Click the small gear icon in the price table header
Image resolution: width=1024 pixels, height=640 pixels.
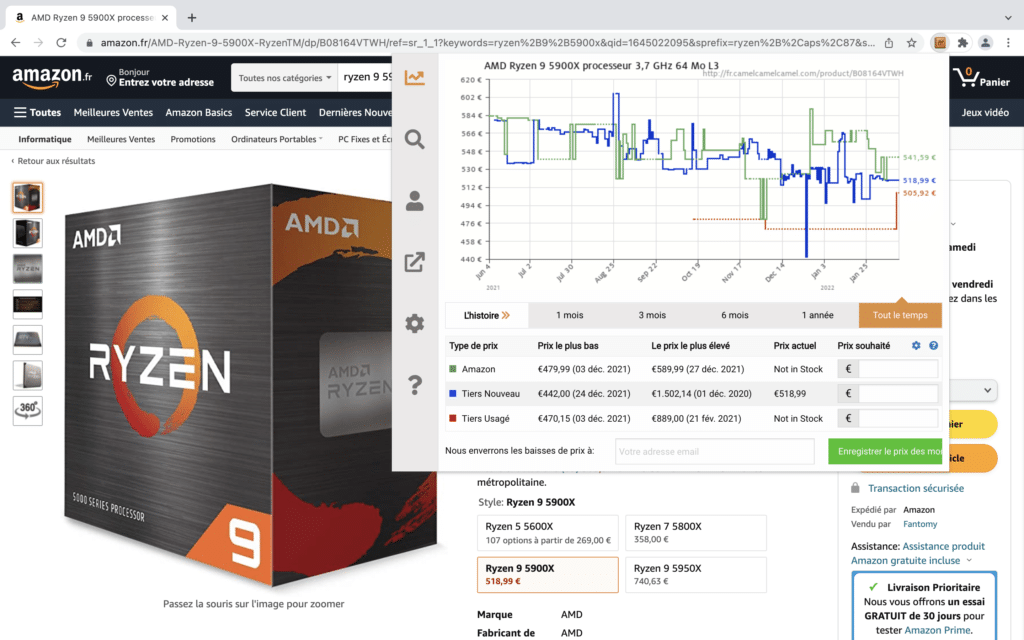click(x=916, y=345)
